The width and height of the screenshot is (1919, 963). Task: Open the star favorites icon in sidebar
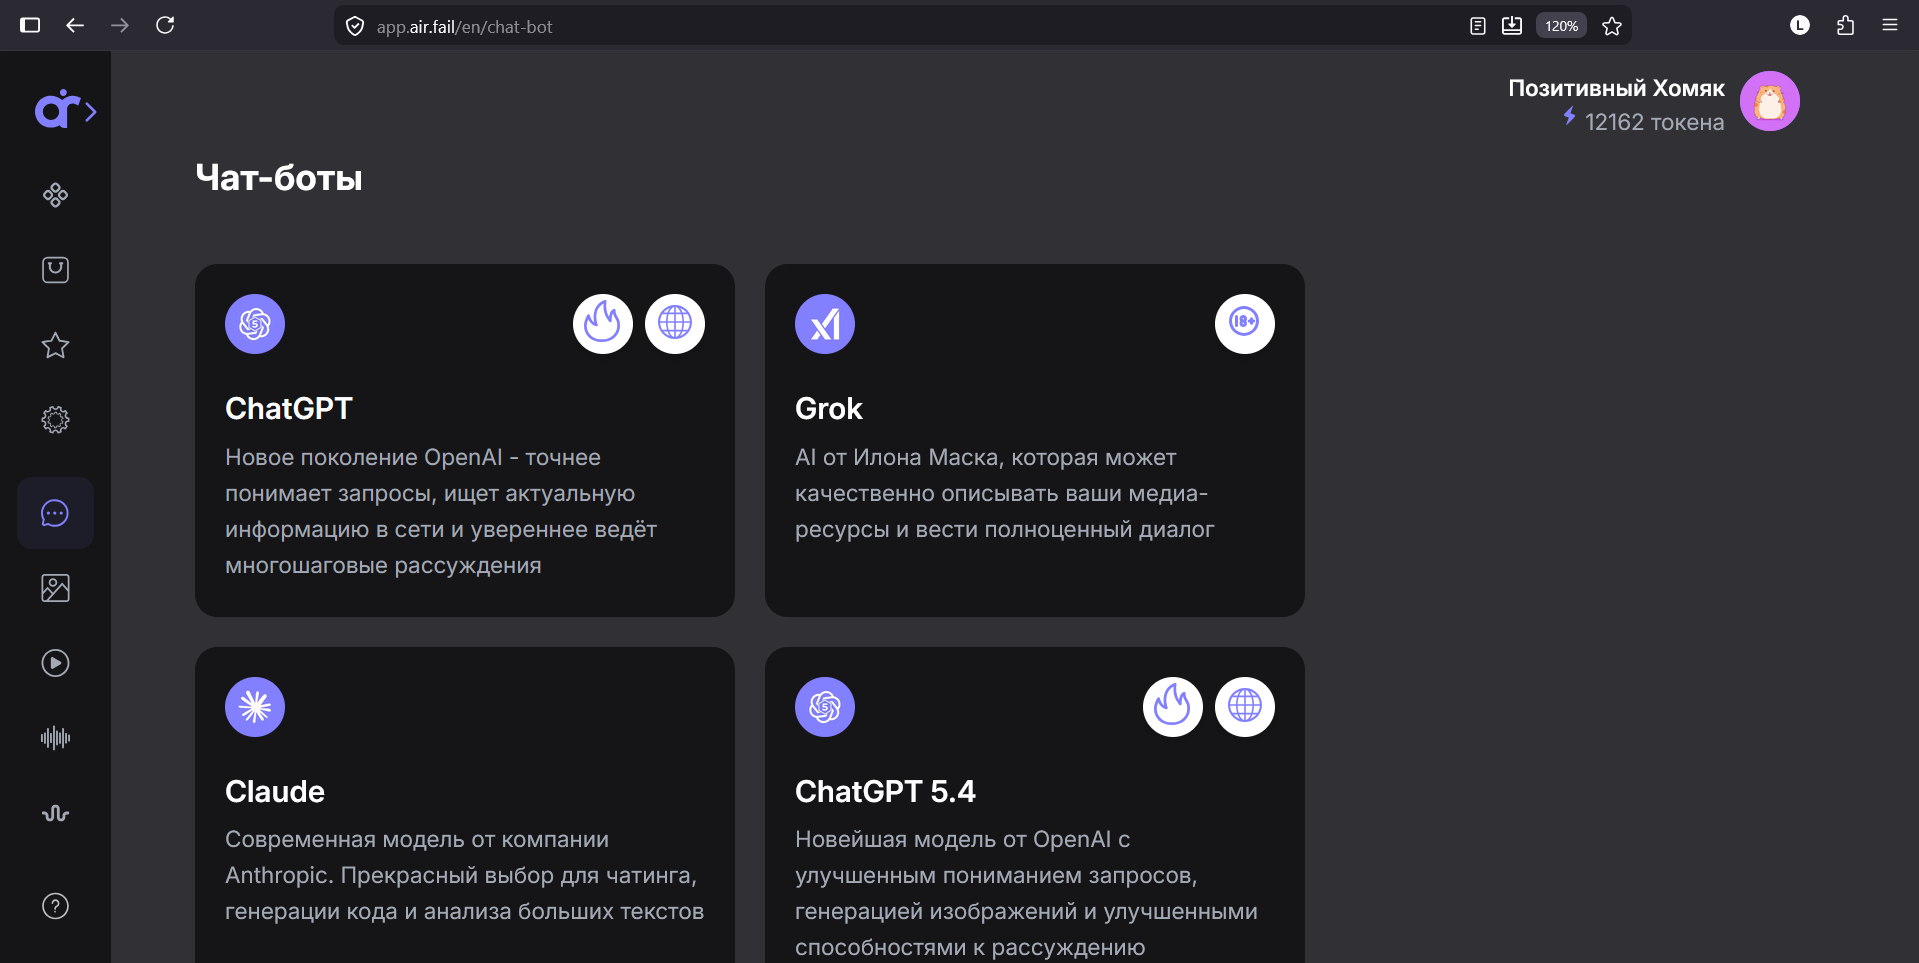[55, 345]
